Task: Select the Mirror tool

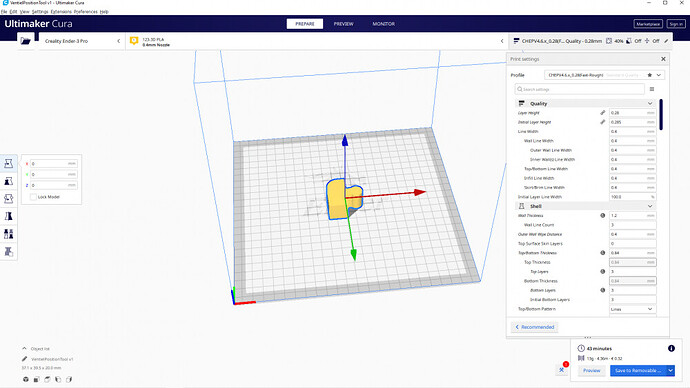Action: [8, 216]
